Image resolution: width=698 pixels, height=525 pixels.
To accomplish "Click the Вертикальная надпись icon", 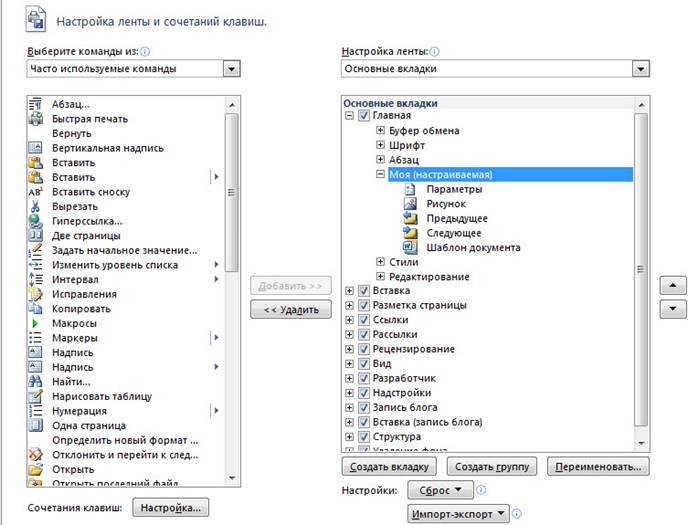I will [x=35, y=148].
